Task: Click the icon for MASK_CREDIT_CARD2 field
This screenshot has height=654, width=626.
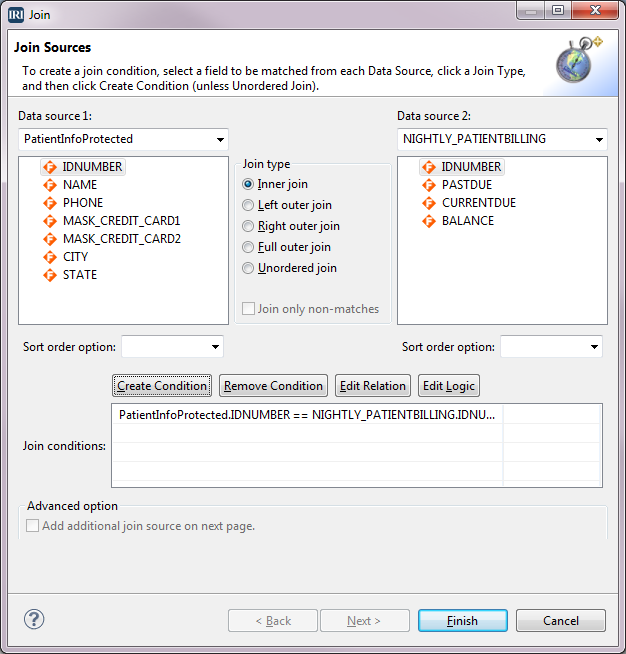Action: point(50,239)
